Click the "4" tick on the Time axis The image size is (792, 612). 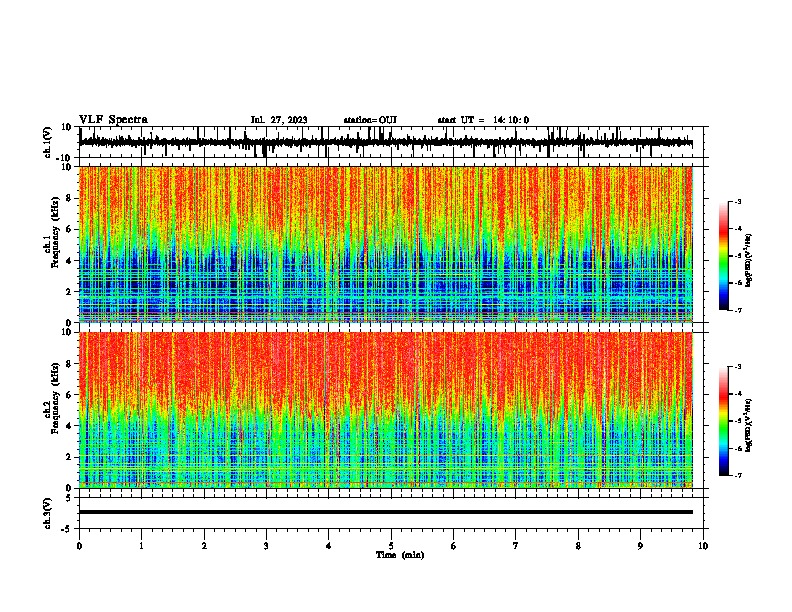[x=329, y=546]
